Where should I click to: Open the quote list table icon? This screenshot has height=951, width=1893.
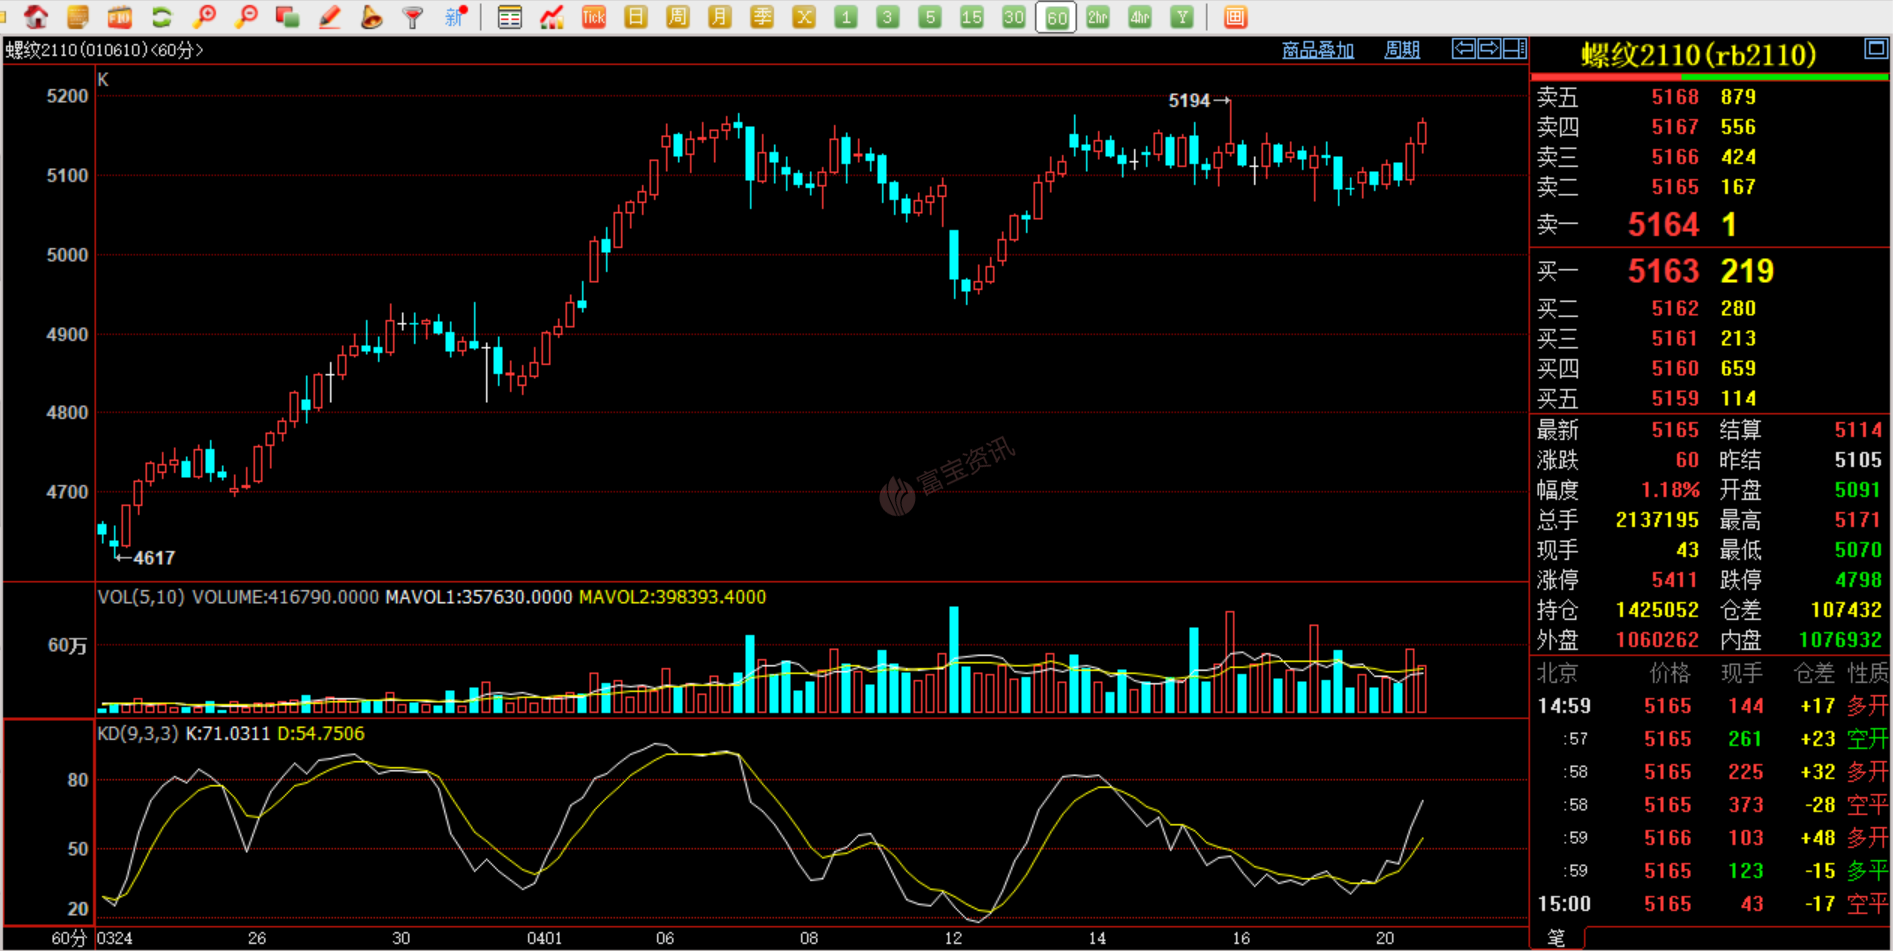pos(510,17)
